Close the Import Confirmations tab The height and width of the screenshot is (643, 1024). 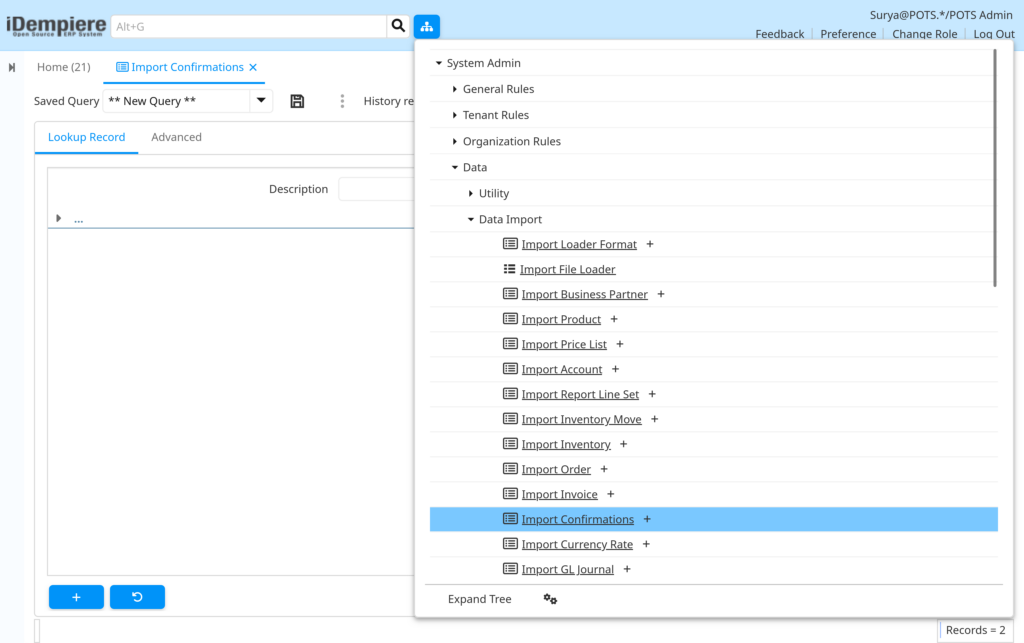pos(253,67)
